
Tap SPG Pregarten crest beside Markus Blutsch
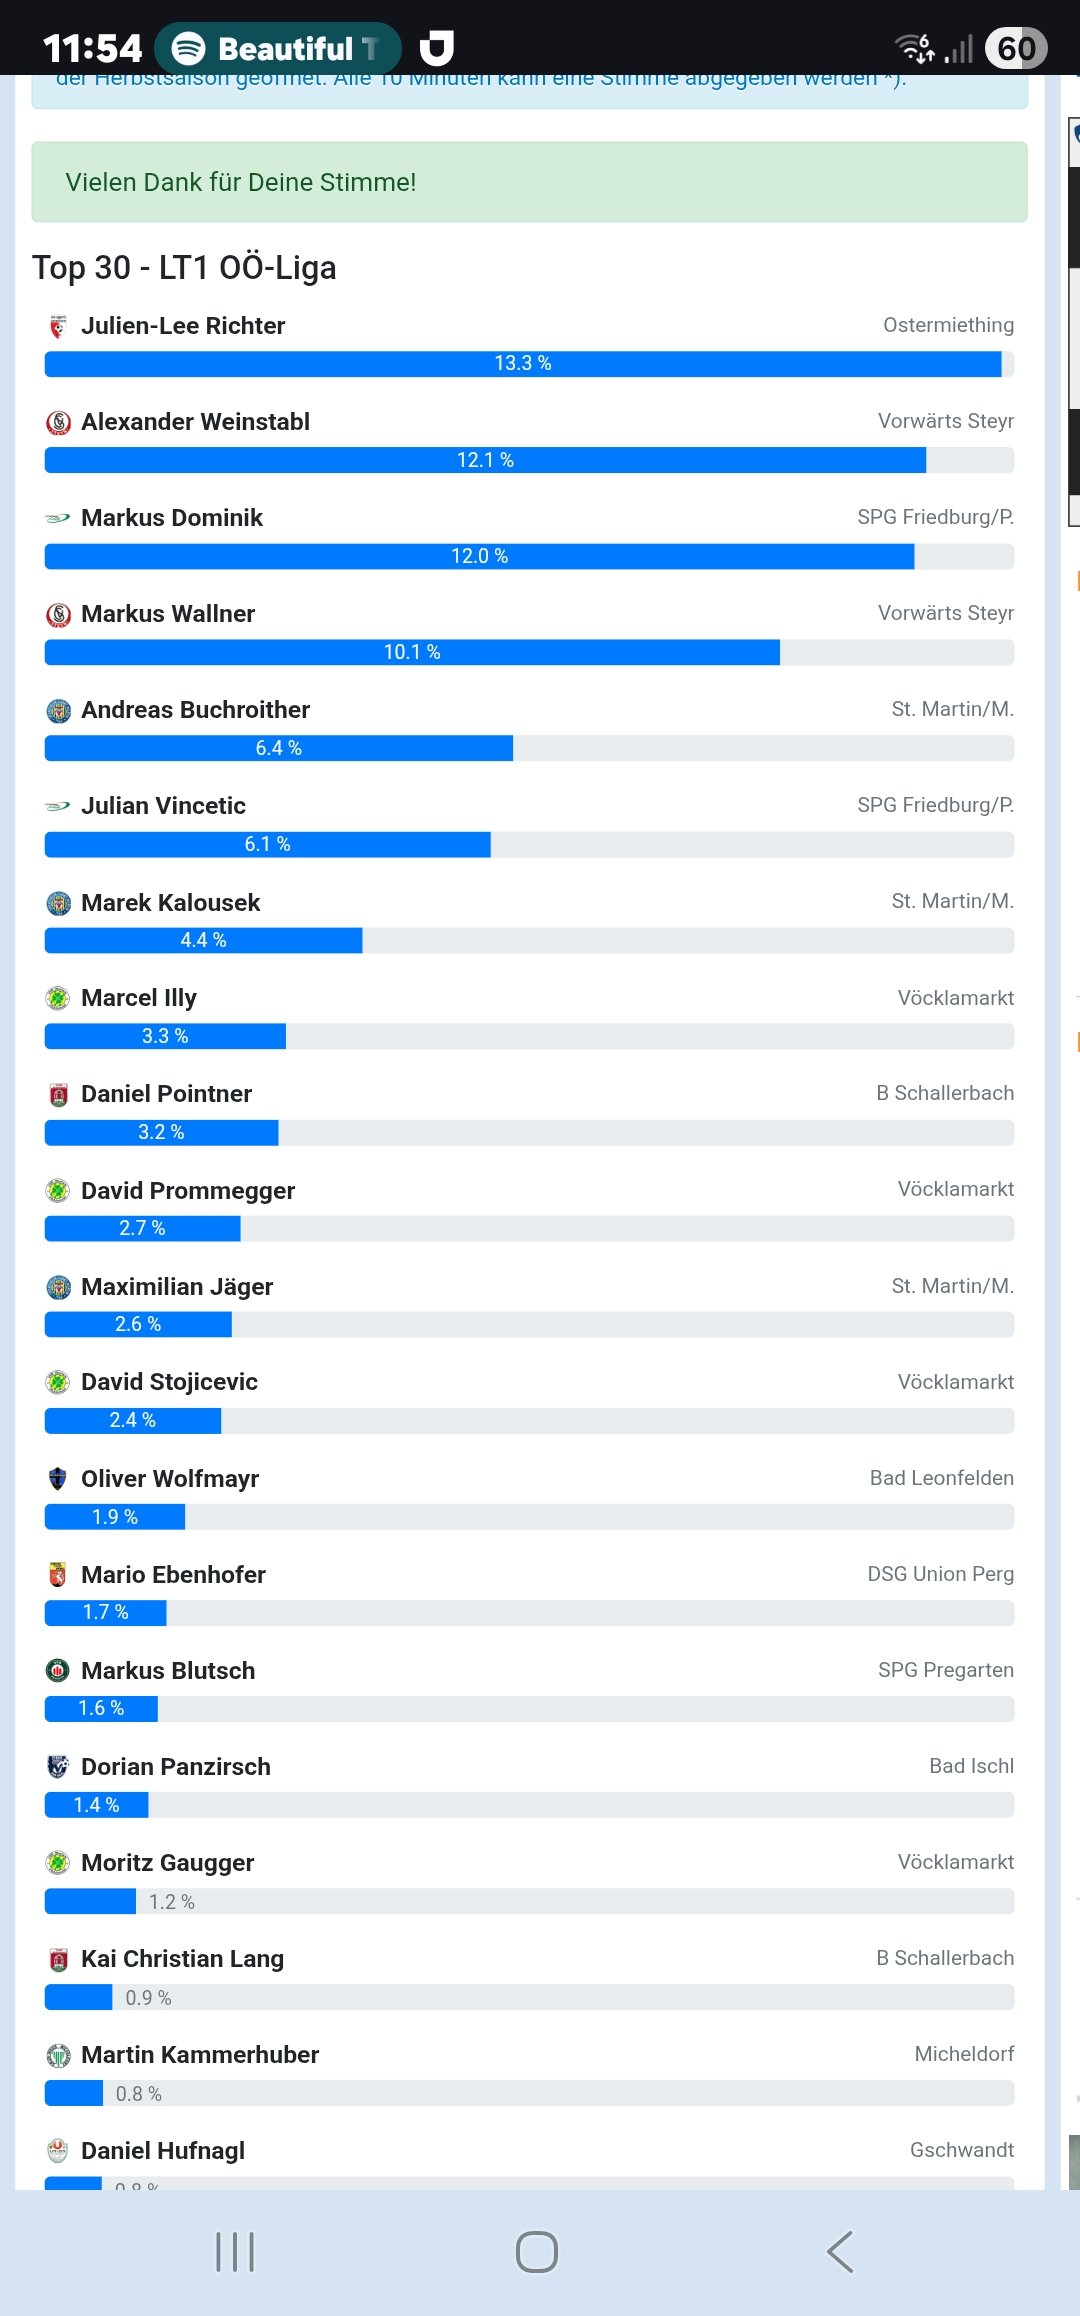point(58,1670)
